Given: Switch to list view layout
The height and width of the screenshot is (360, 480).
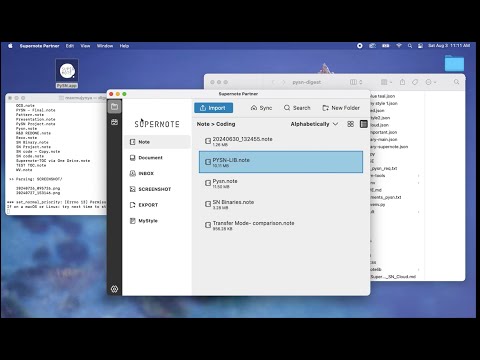Looking at the screenshot, I should [x=364, y=124].
